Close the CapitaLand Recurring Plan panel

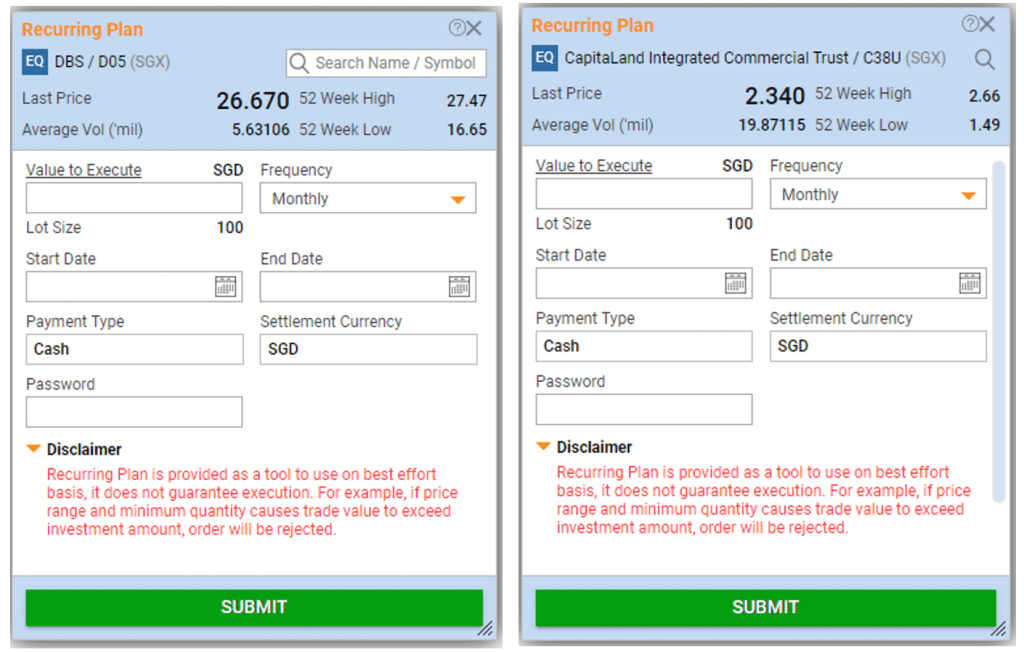[988, 24]
